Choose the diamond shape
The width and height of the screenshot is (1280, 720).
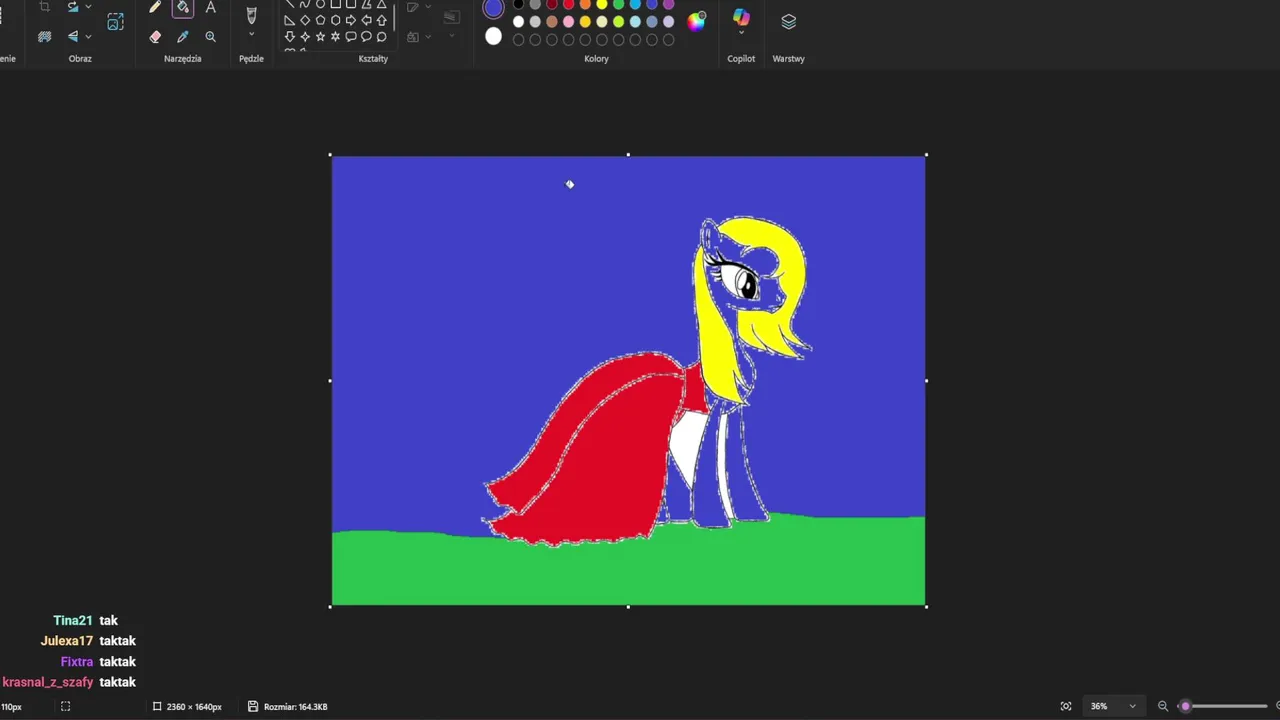(x=305, y=20)
